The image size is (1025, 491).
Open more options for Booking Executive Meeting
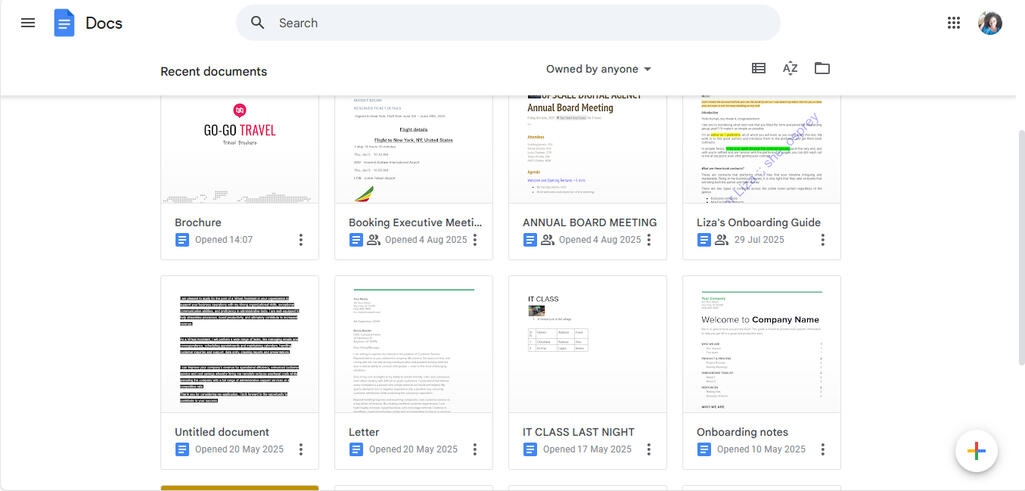[x=475, y=240]
